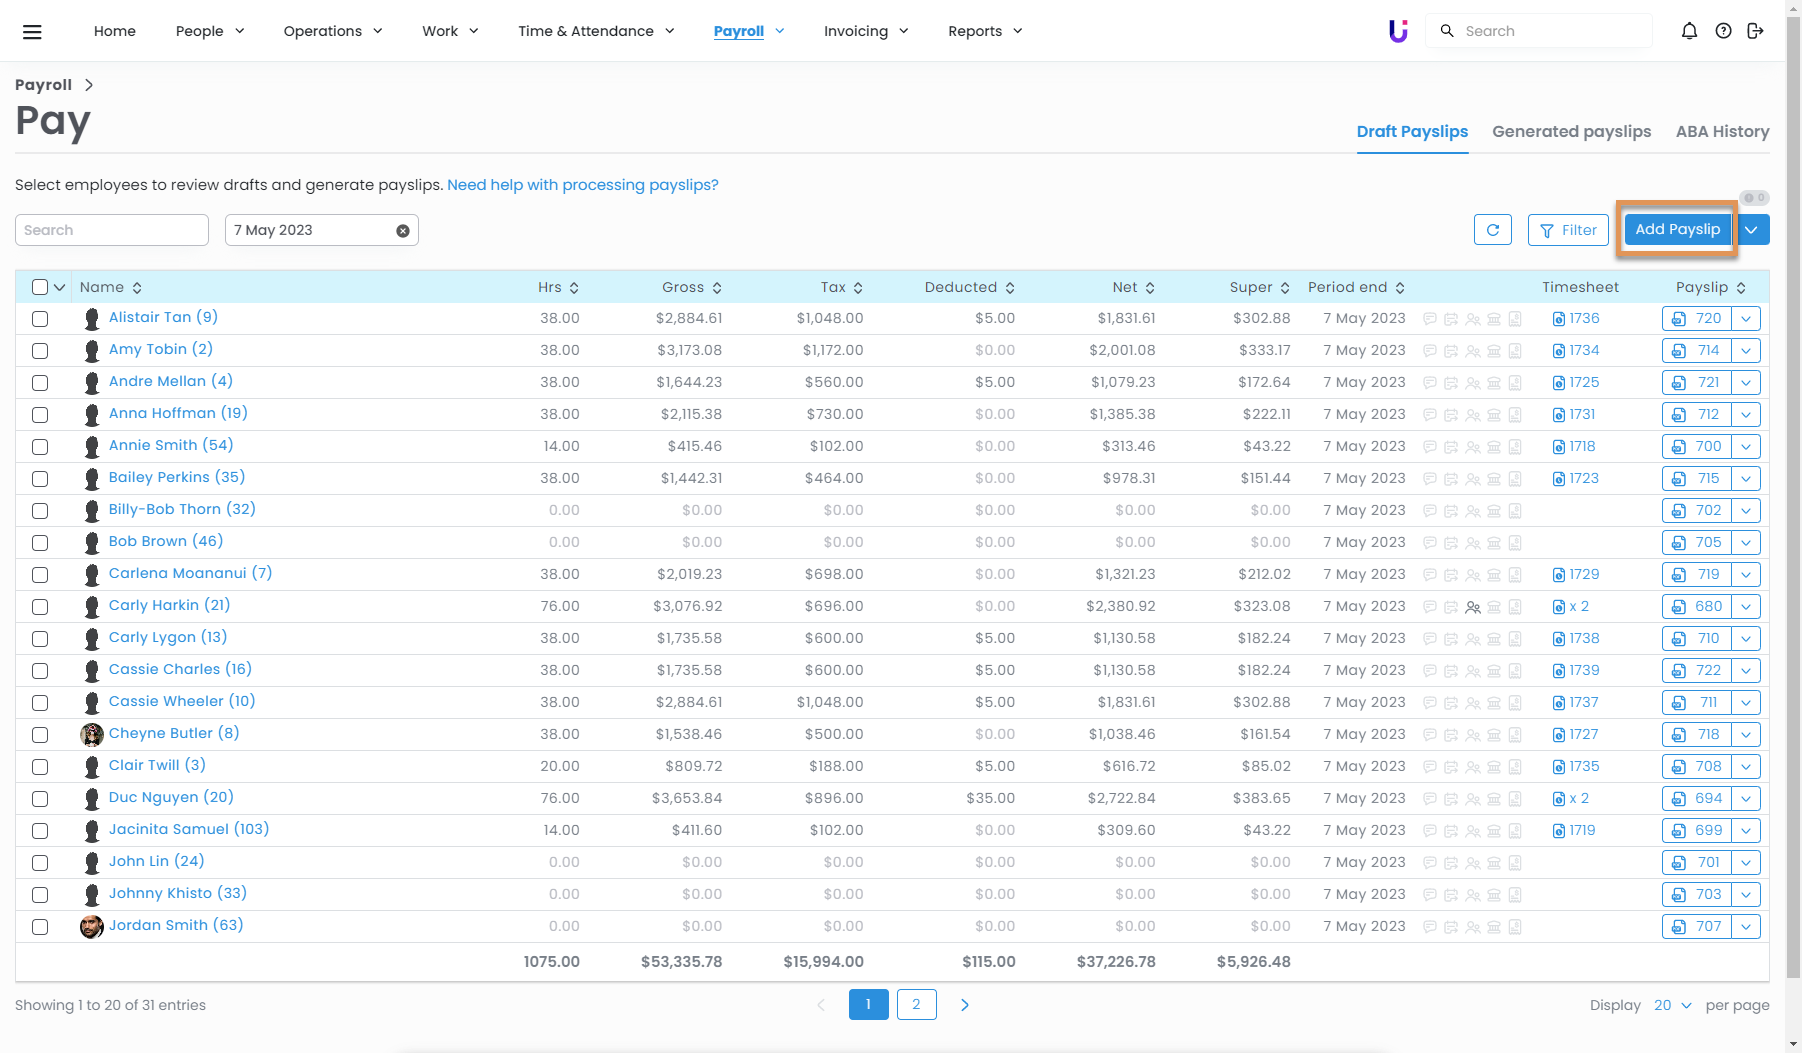The image size is (1802, 1053).
Task: Open the Display per page dropdown
Action: click(x=1672, y=1005)
